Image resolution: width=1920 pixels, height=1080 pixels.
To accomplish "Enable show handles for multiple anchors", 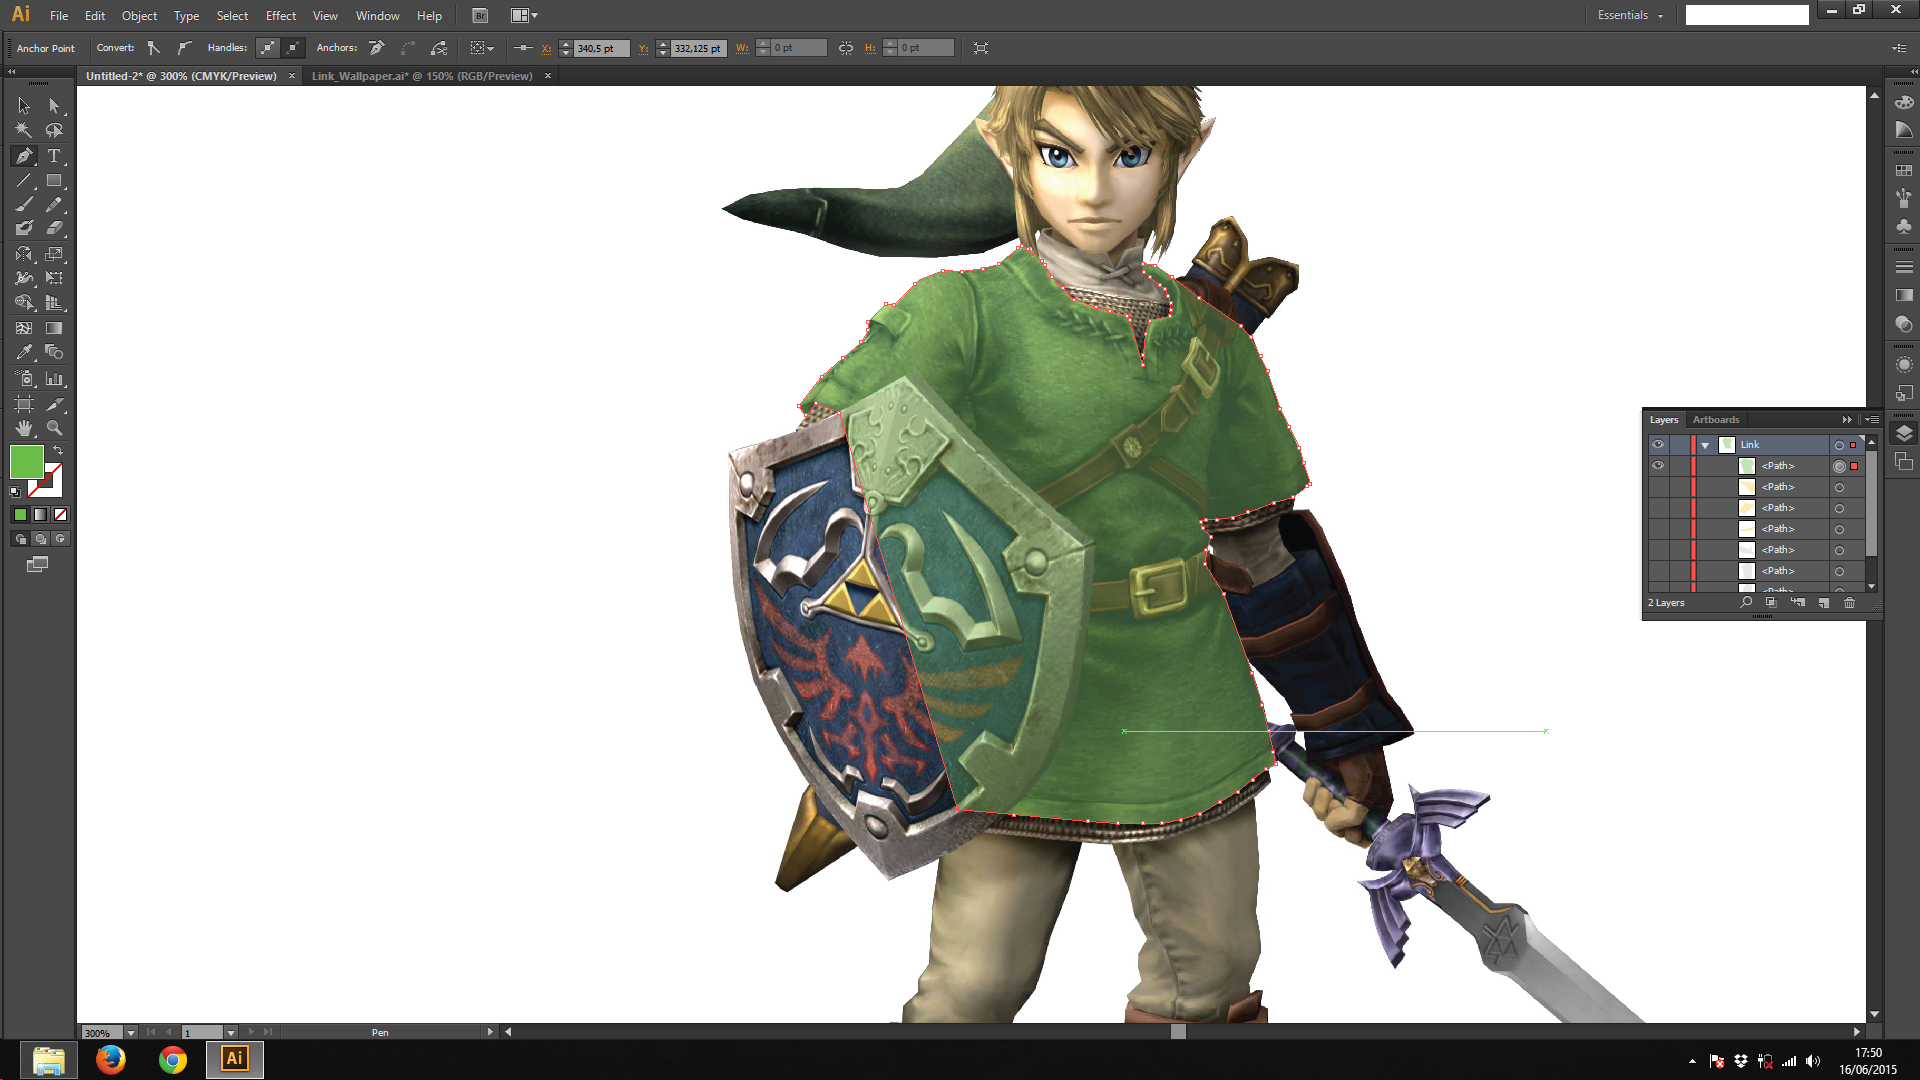I will click(x=267, y=48).
